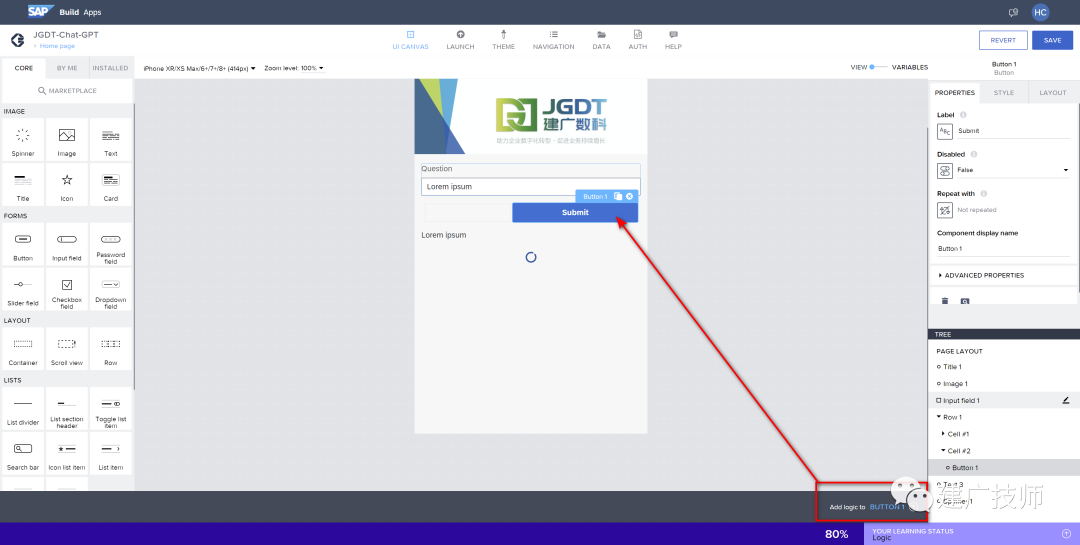Switch to the Properties tab
The width and height of the screenshot is (1080, 545).
tap(955, 92)
